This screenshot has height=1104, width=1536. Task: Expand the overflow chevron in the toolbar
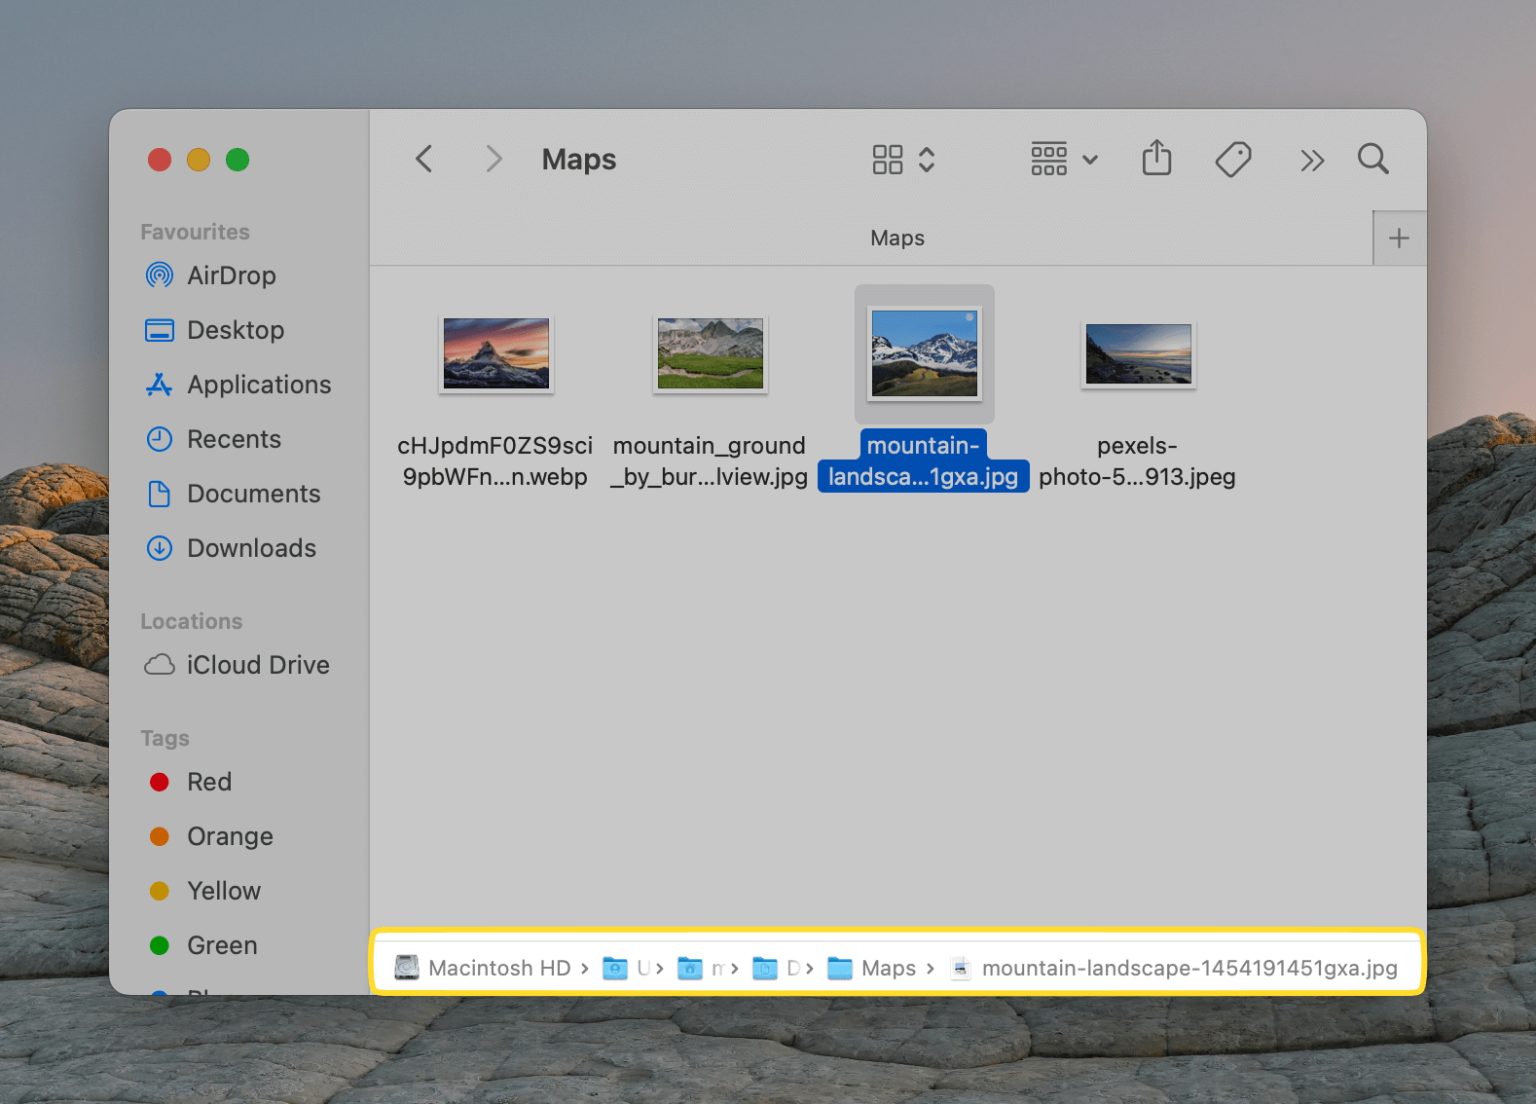tap(1312, 158)
